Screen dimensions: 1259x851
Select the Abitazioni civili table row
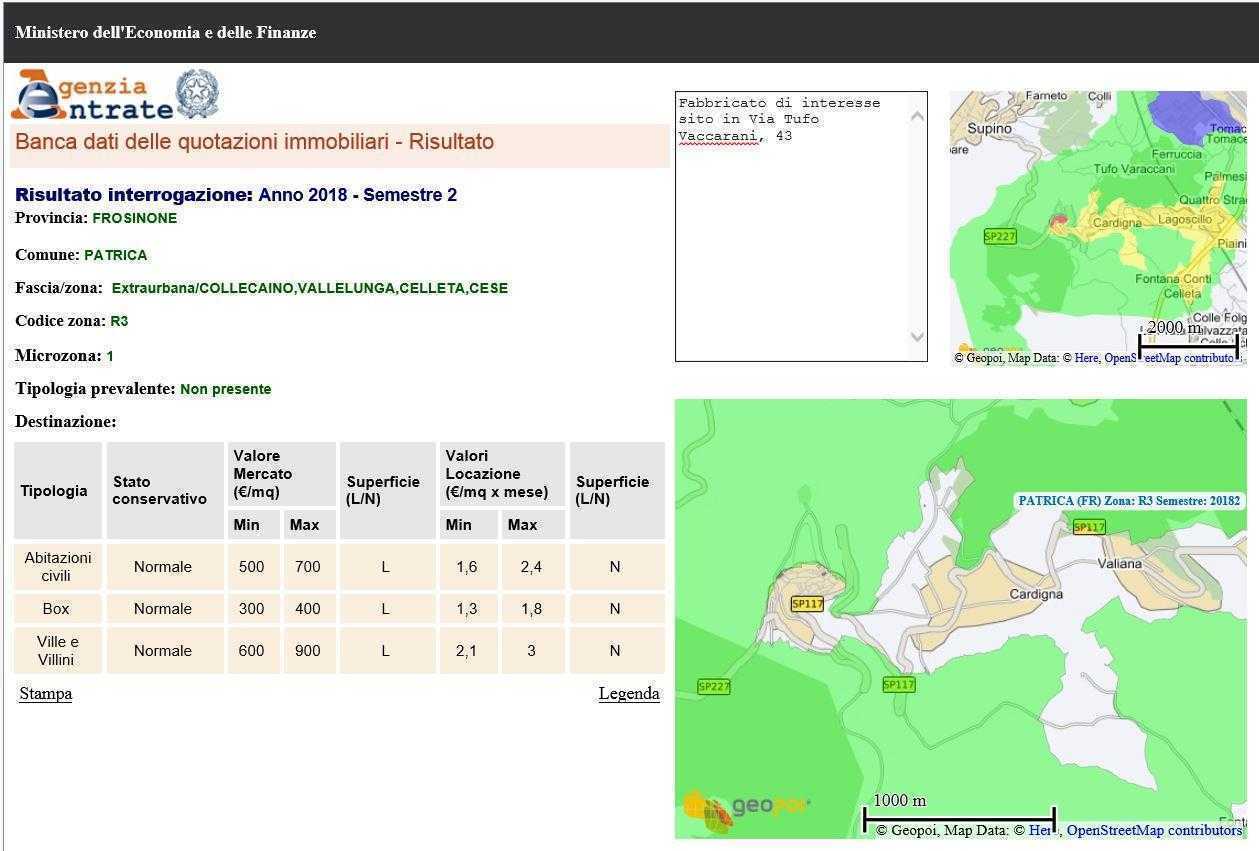pos(57,567)
